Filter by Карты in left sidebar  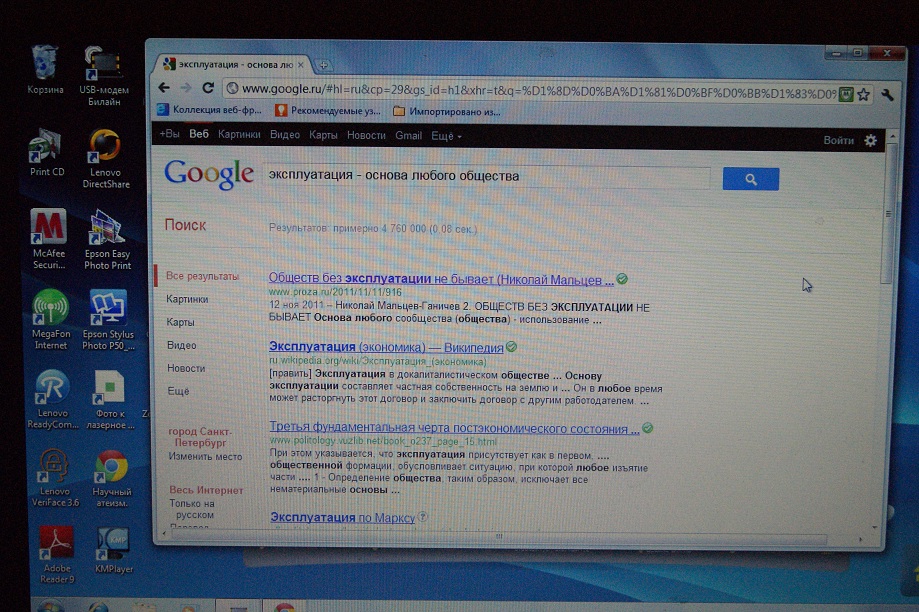[180, 322]
